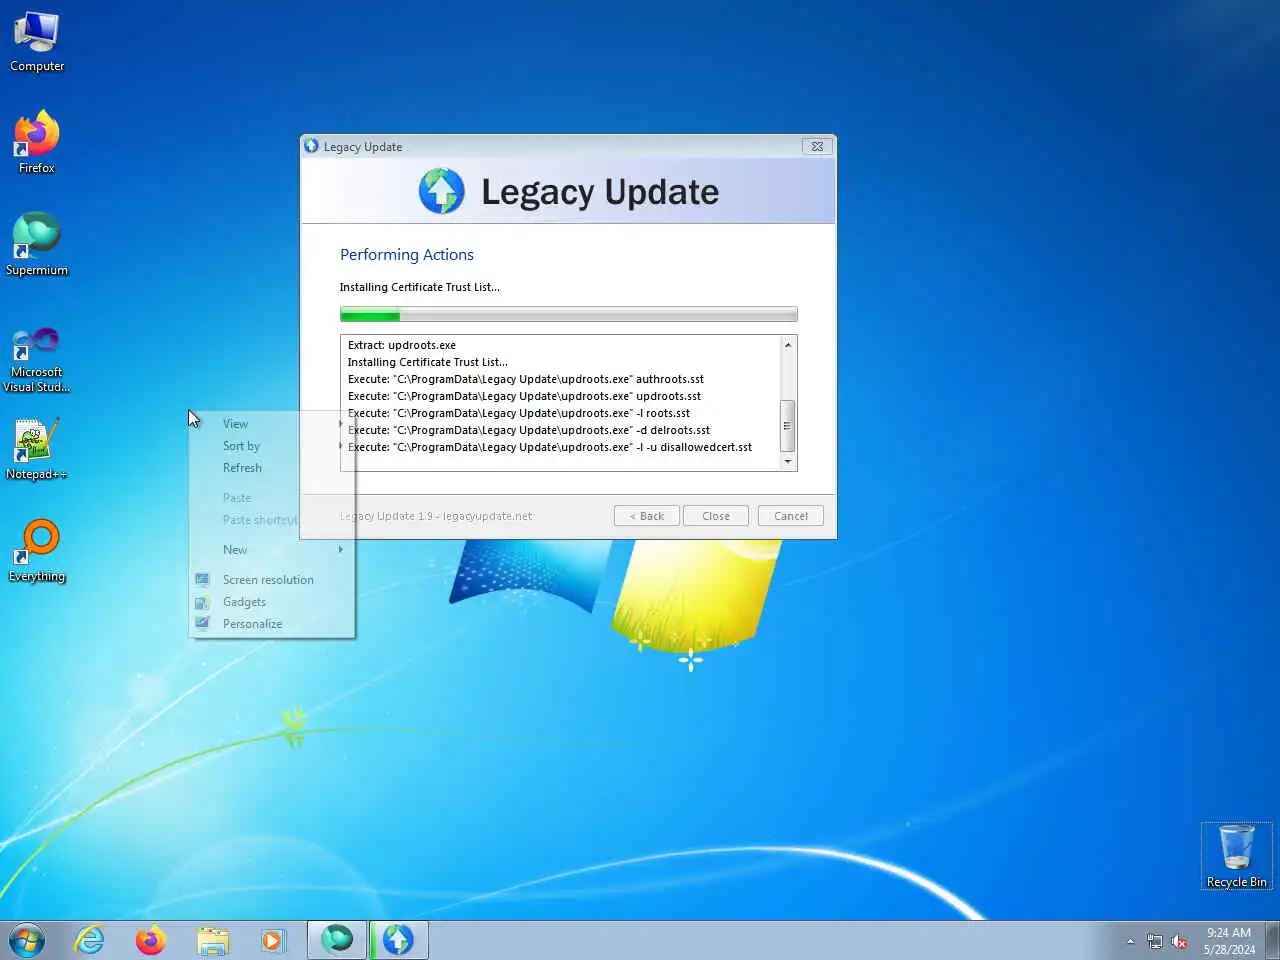Open Windows Media Player from the taskbar

click(272, 940)
